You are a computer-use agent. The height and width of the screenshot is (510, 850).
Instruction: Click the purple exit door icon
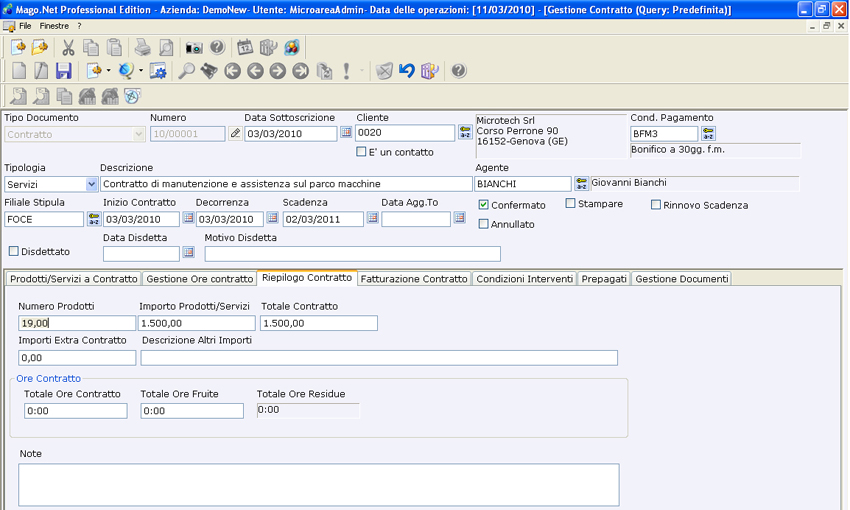[429, 70]
